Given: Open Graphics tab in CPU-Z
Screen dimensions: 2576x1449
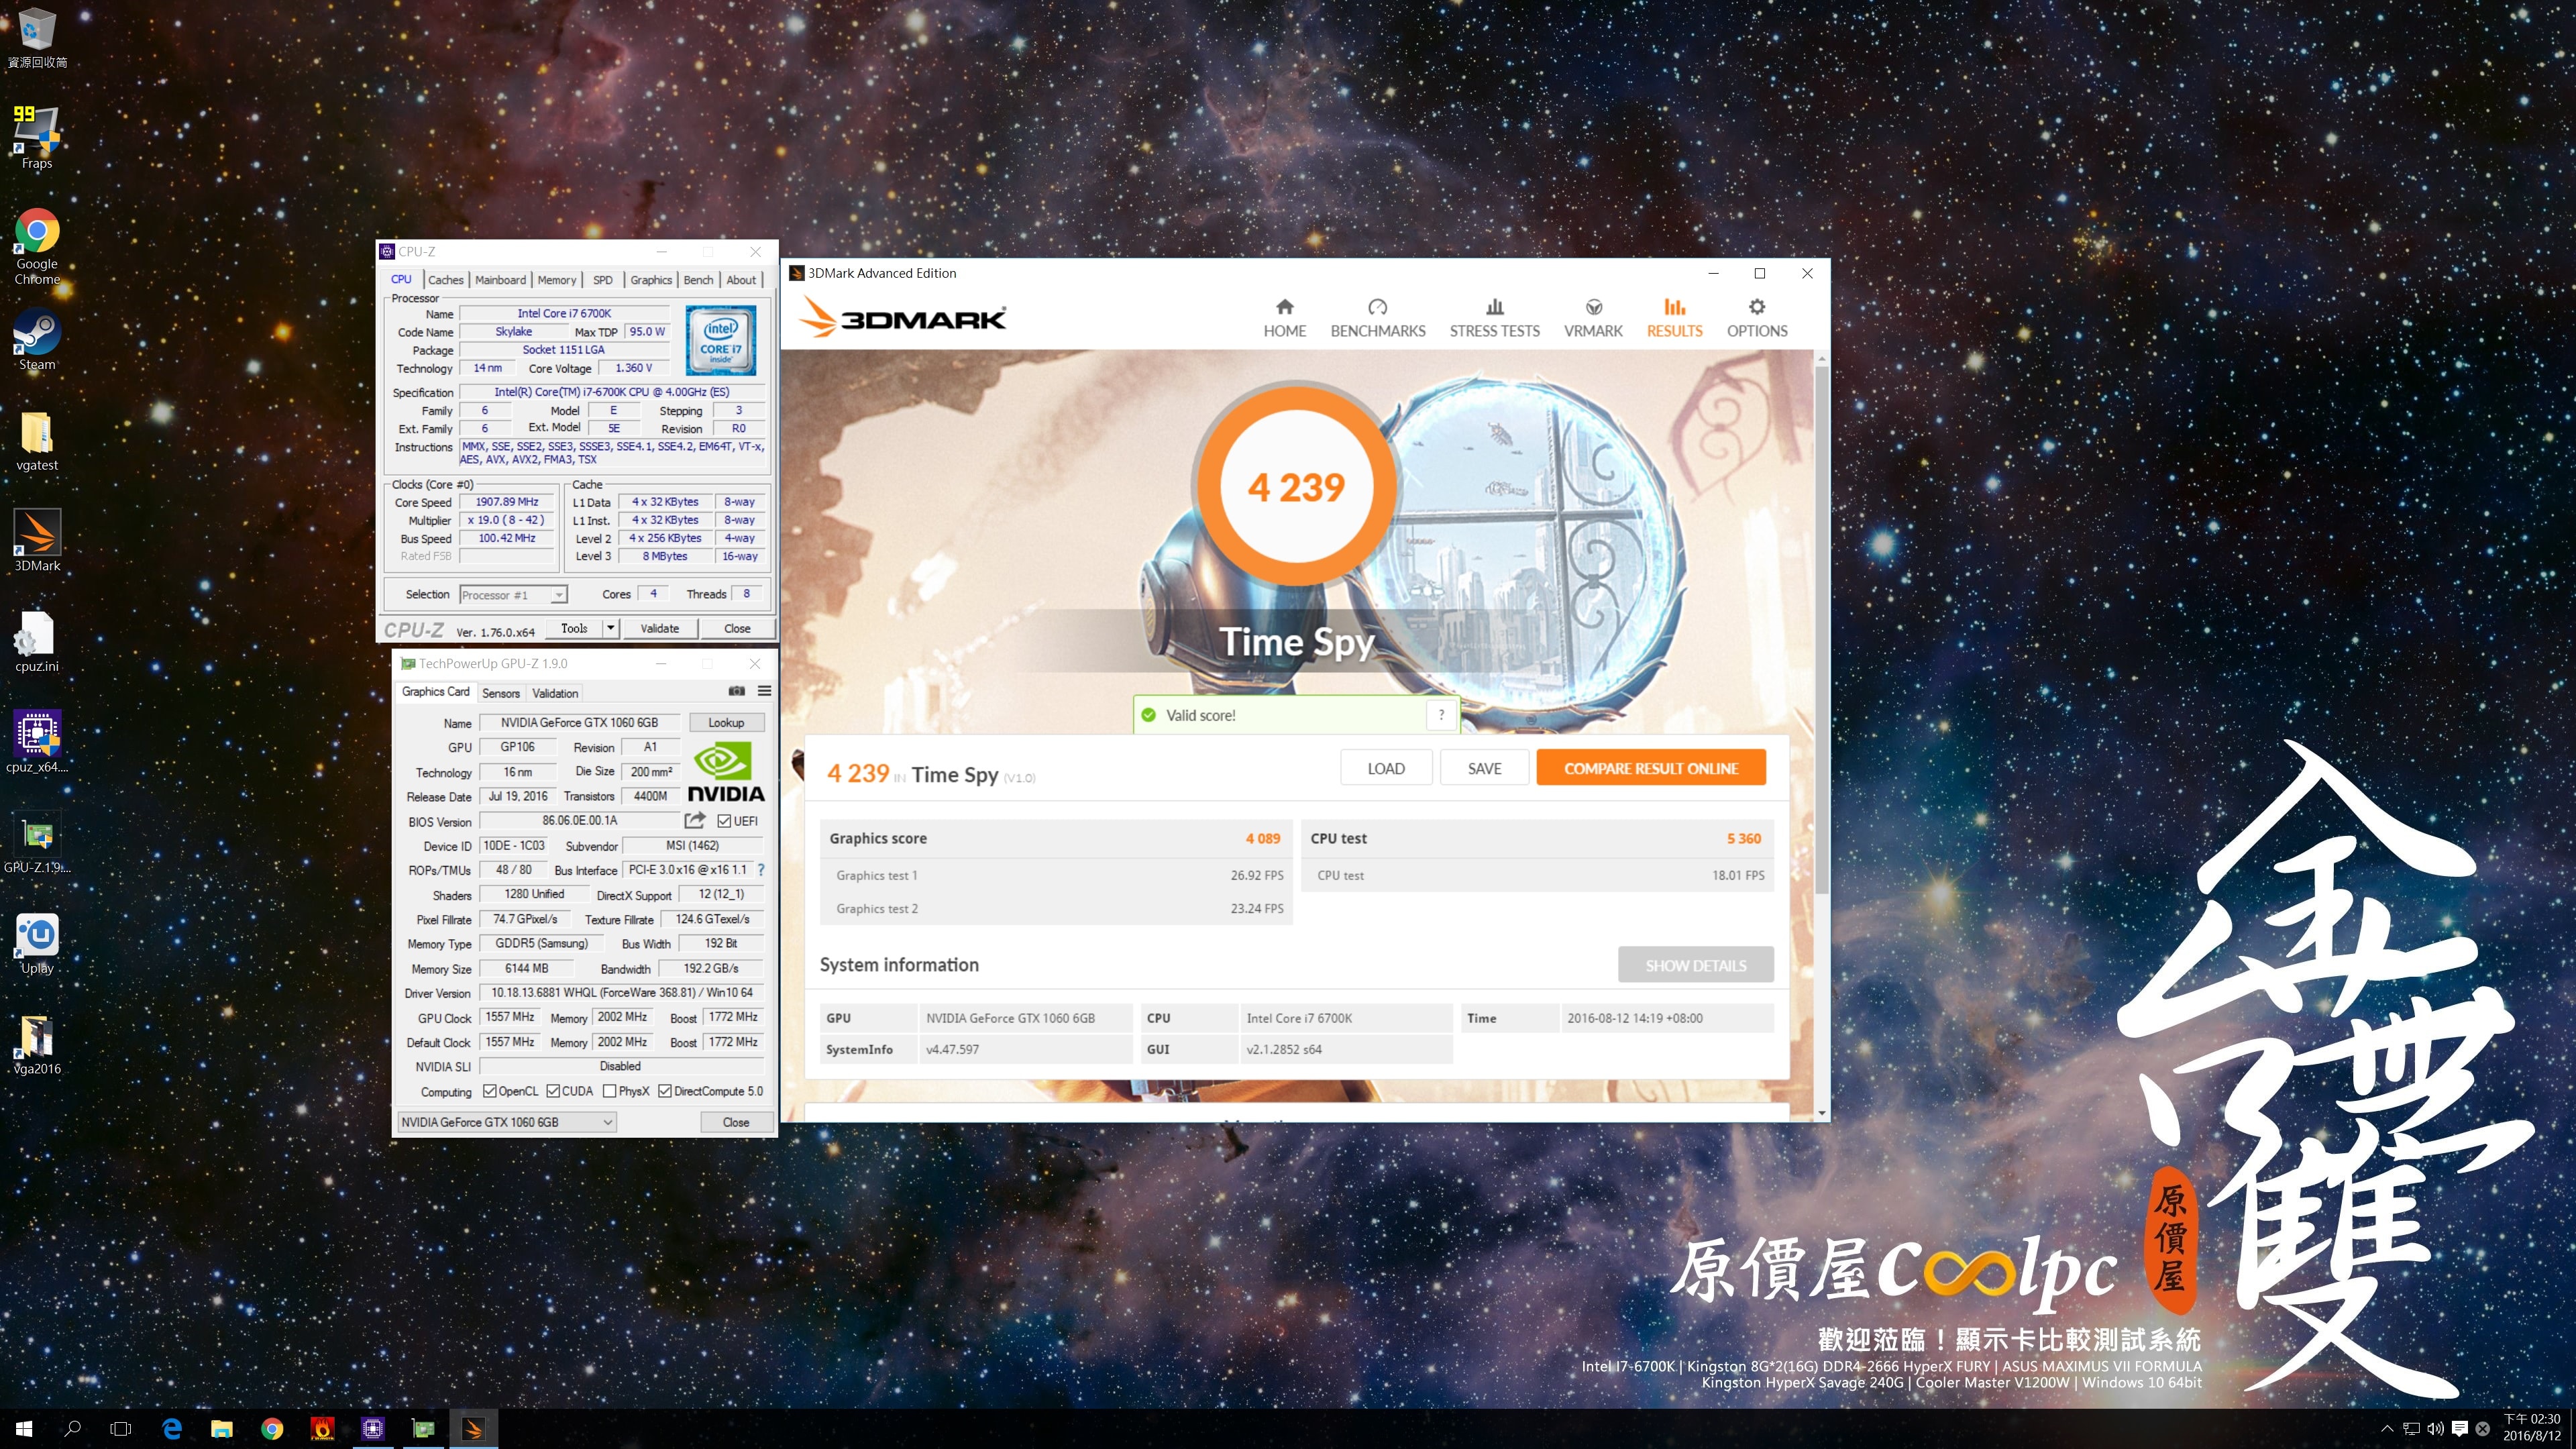Looking at the screenshot, I should [651, 280].
